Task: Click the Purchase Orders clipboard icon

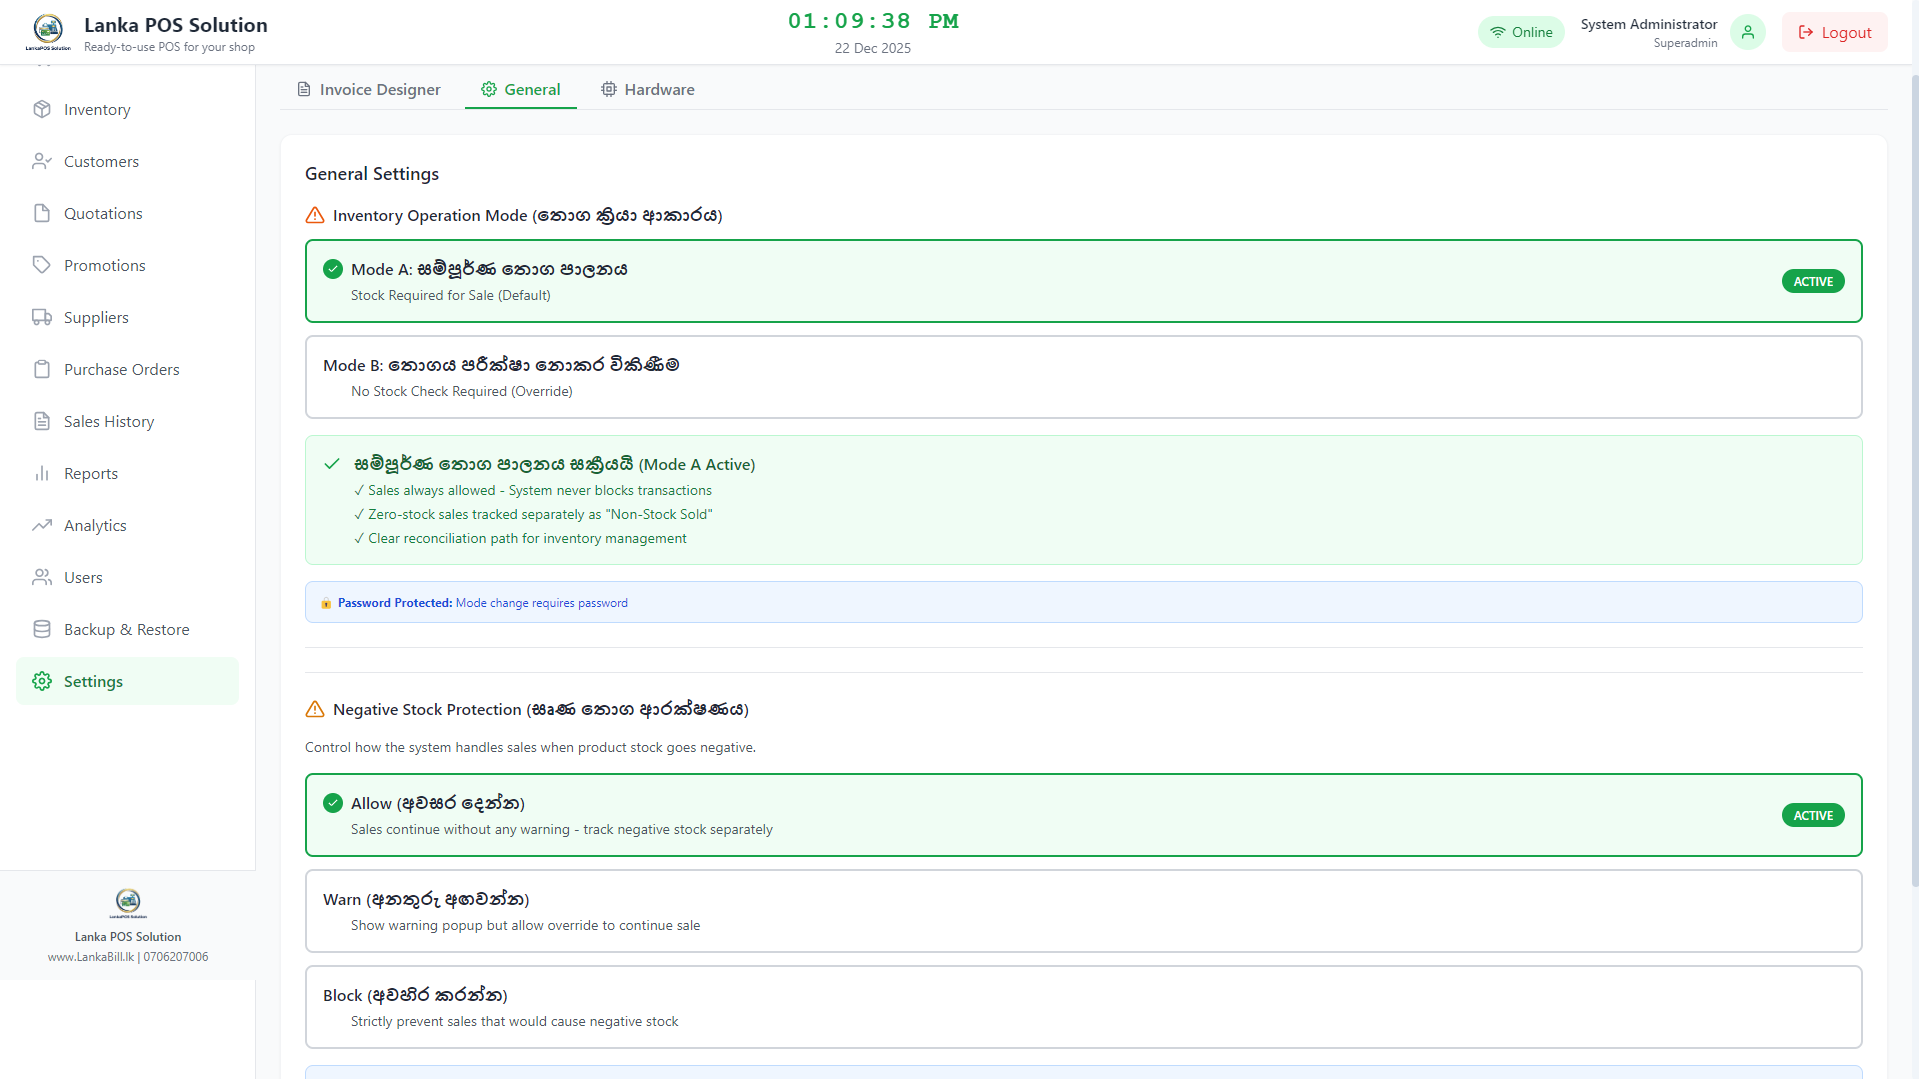Action: point(42,369)
